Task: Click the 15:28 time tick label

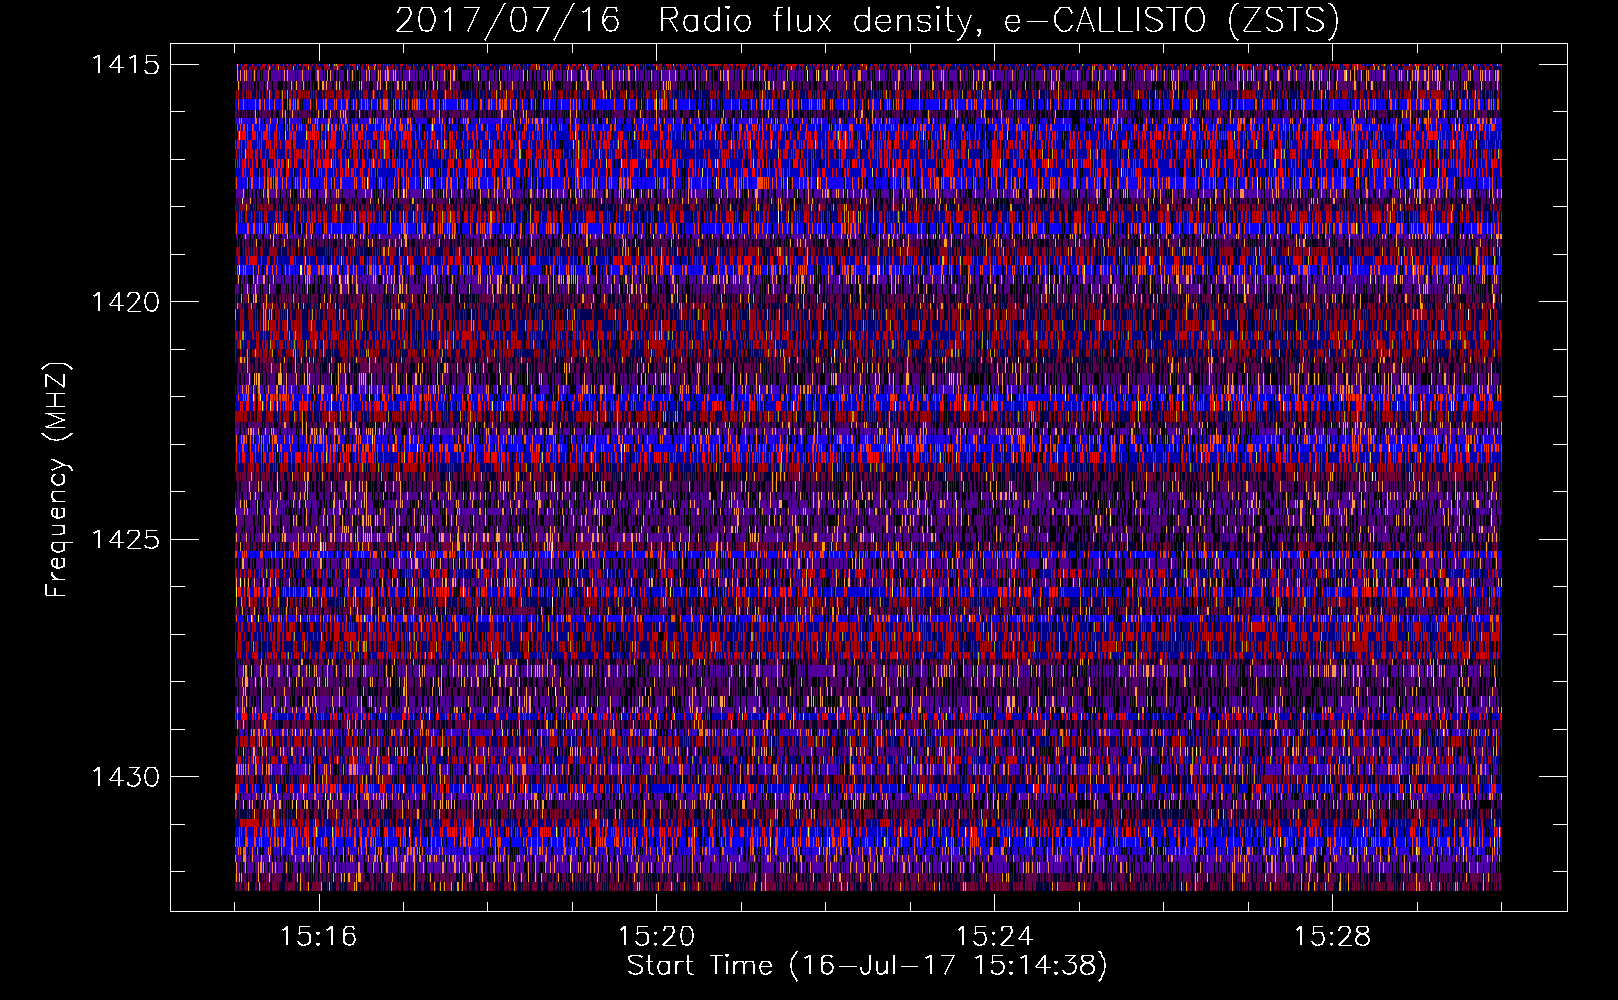Action: [x=1332, y=937]
